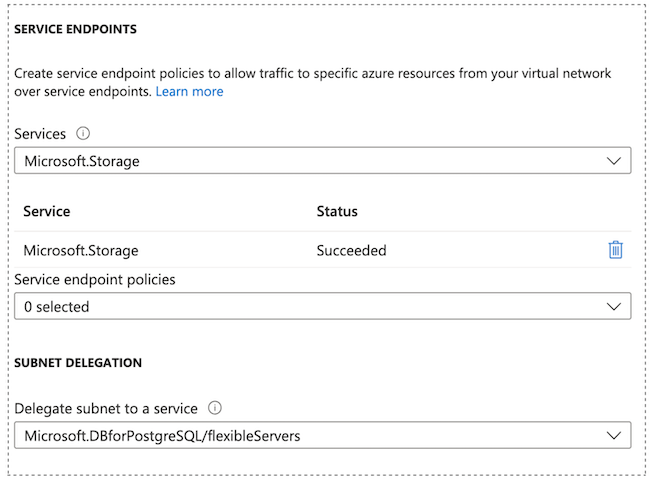The image size is (650, 482).
Task: Delete the Microsoft.Storage service endpoint
Action: [x=615, y=250]
